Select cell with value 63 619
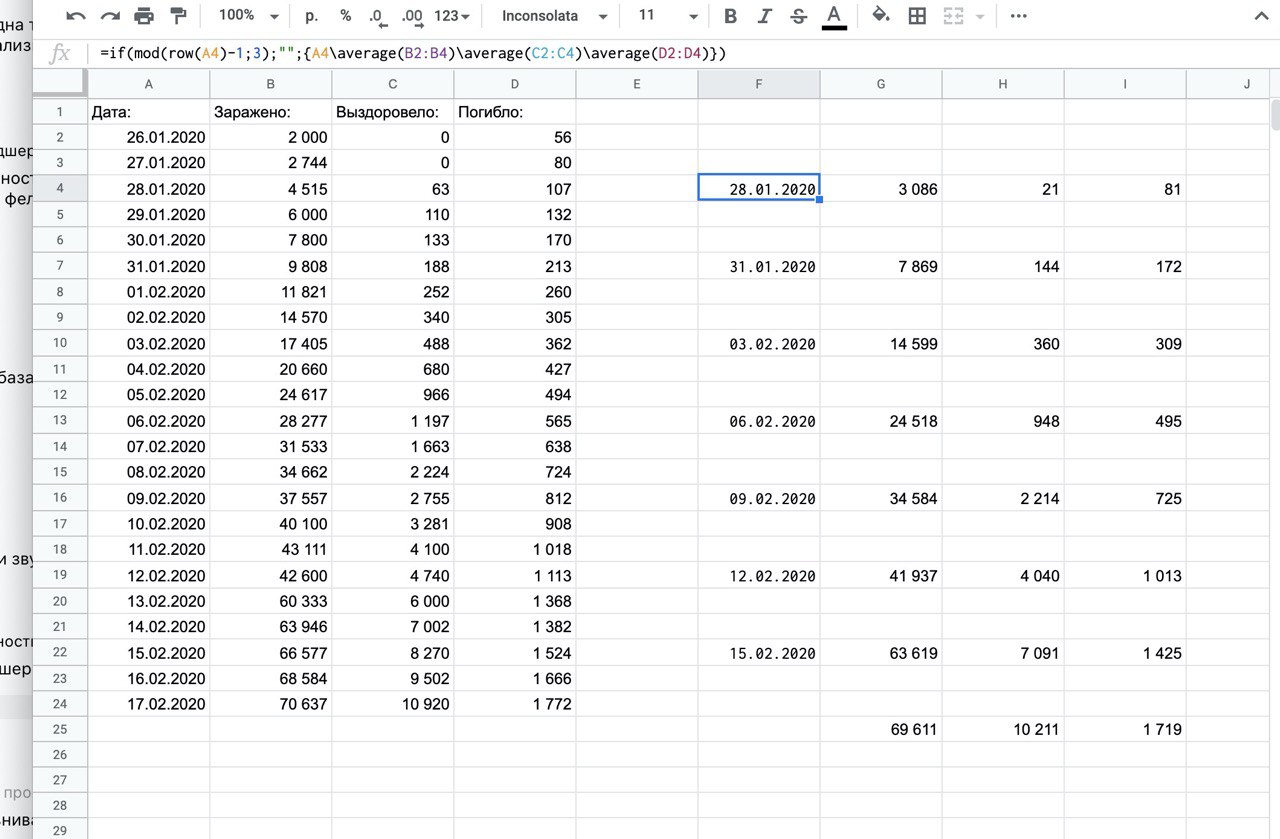This screenshot has width=1280, height=839. click(x=881, y=653)
